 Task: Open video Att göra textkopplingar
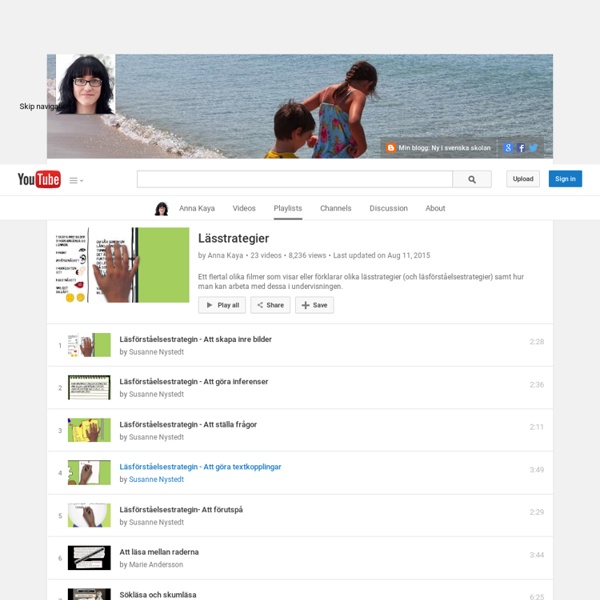[x=200, y=467]
